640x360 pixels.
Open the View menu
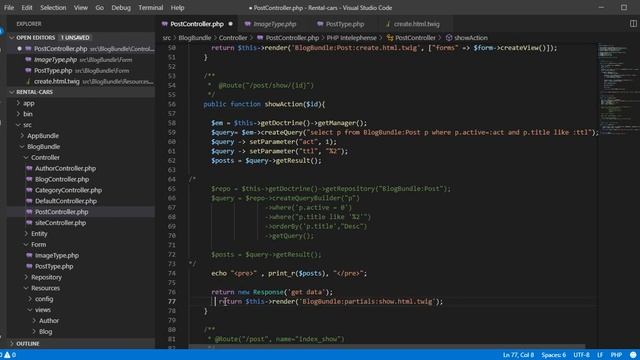coord(81,8)
